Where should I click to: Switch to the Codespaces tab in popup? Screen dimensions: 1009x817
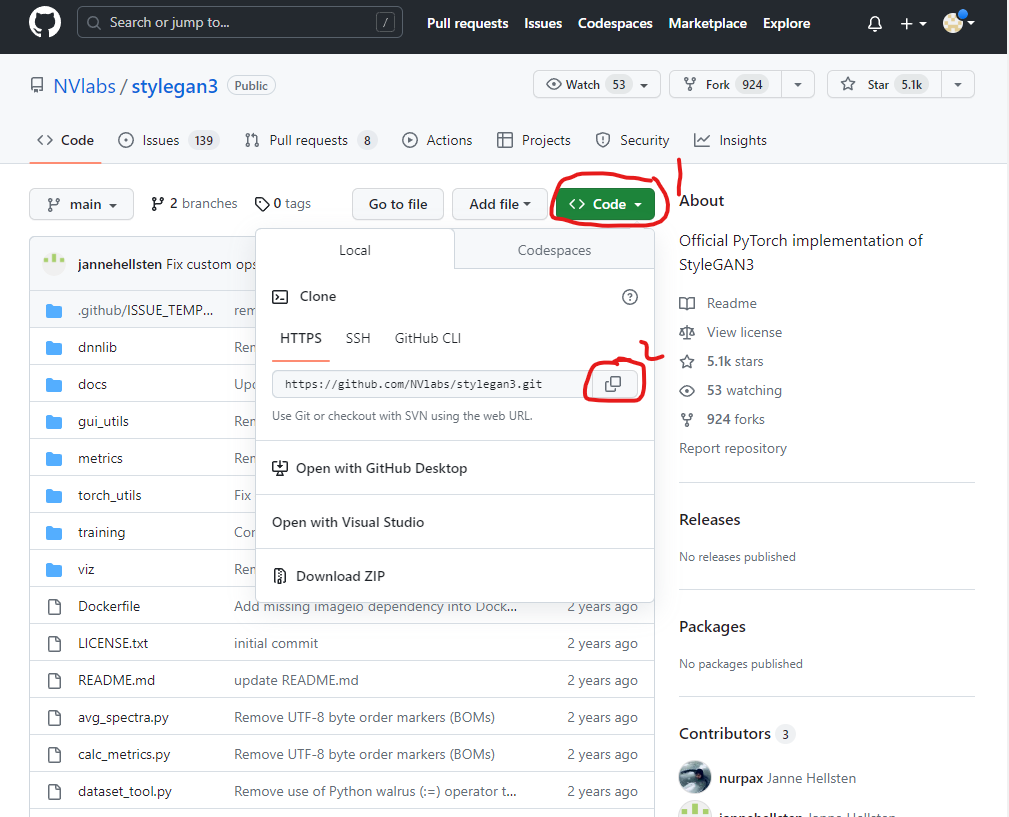click(554, 250)
